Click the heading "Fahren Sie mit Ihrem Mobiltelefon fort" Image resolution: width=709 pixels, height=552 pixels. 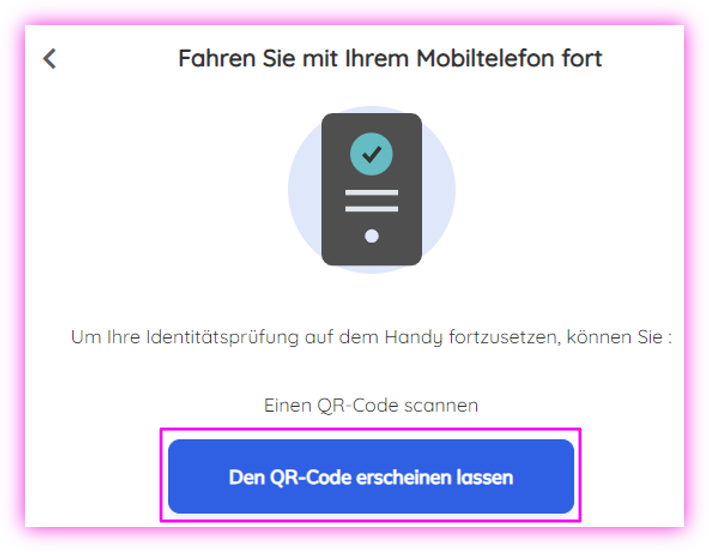click(390, 58)
